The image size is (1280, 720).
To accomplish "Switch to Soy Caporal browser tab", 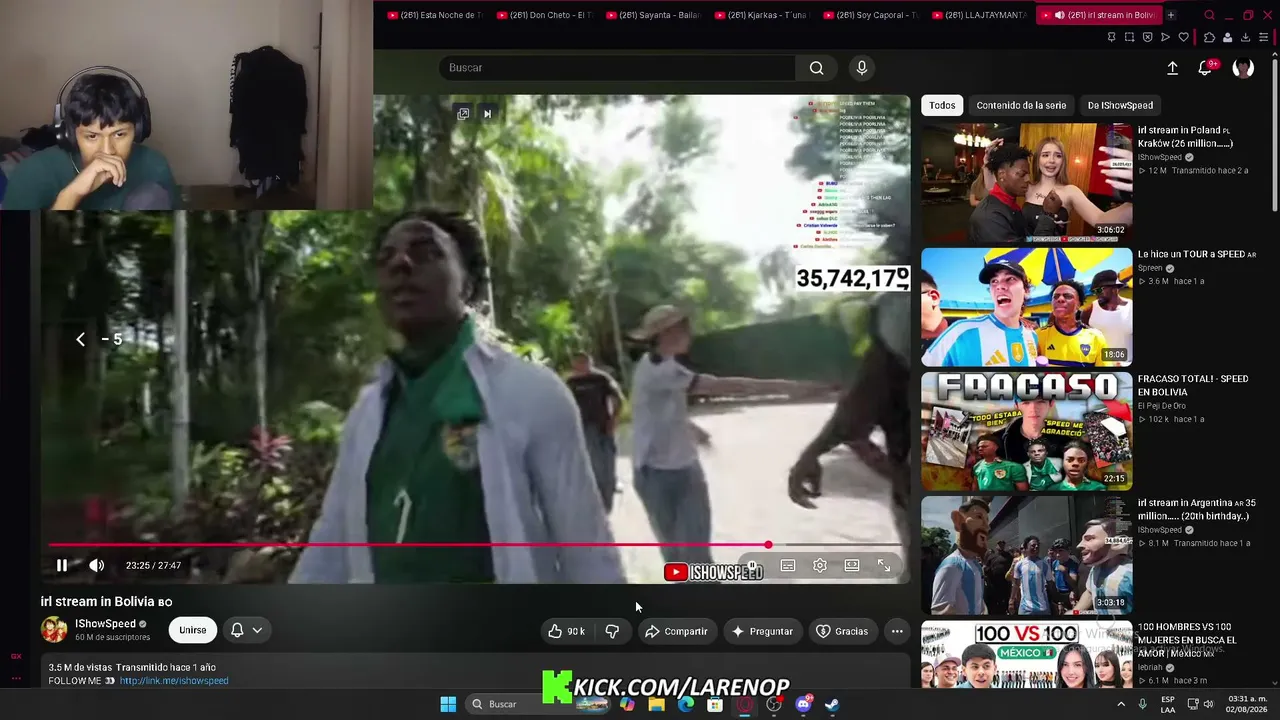I will coord(870,15).
